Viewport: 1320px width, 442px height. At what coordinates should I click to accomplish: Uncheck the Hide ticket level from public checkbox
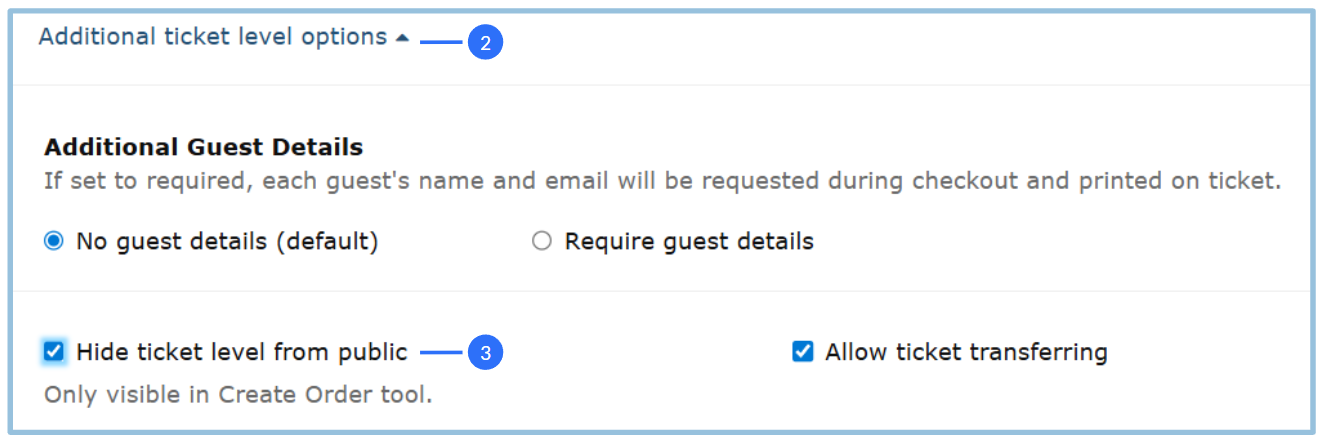pyautogui.click(x=54, y=351)
